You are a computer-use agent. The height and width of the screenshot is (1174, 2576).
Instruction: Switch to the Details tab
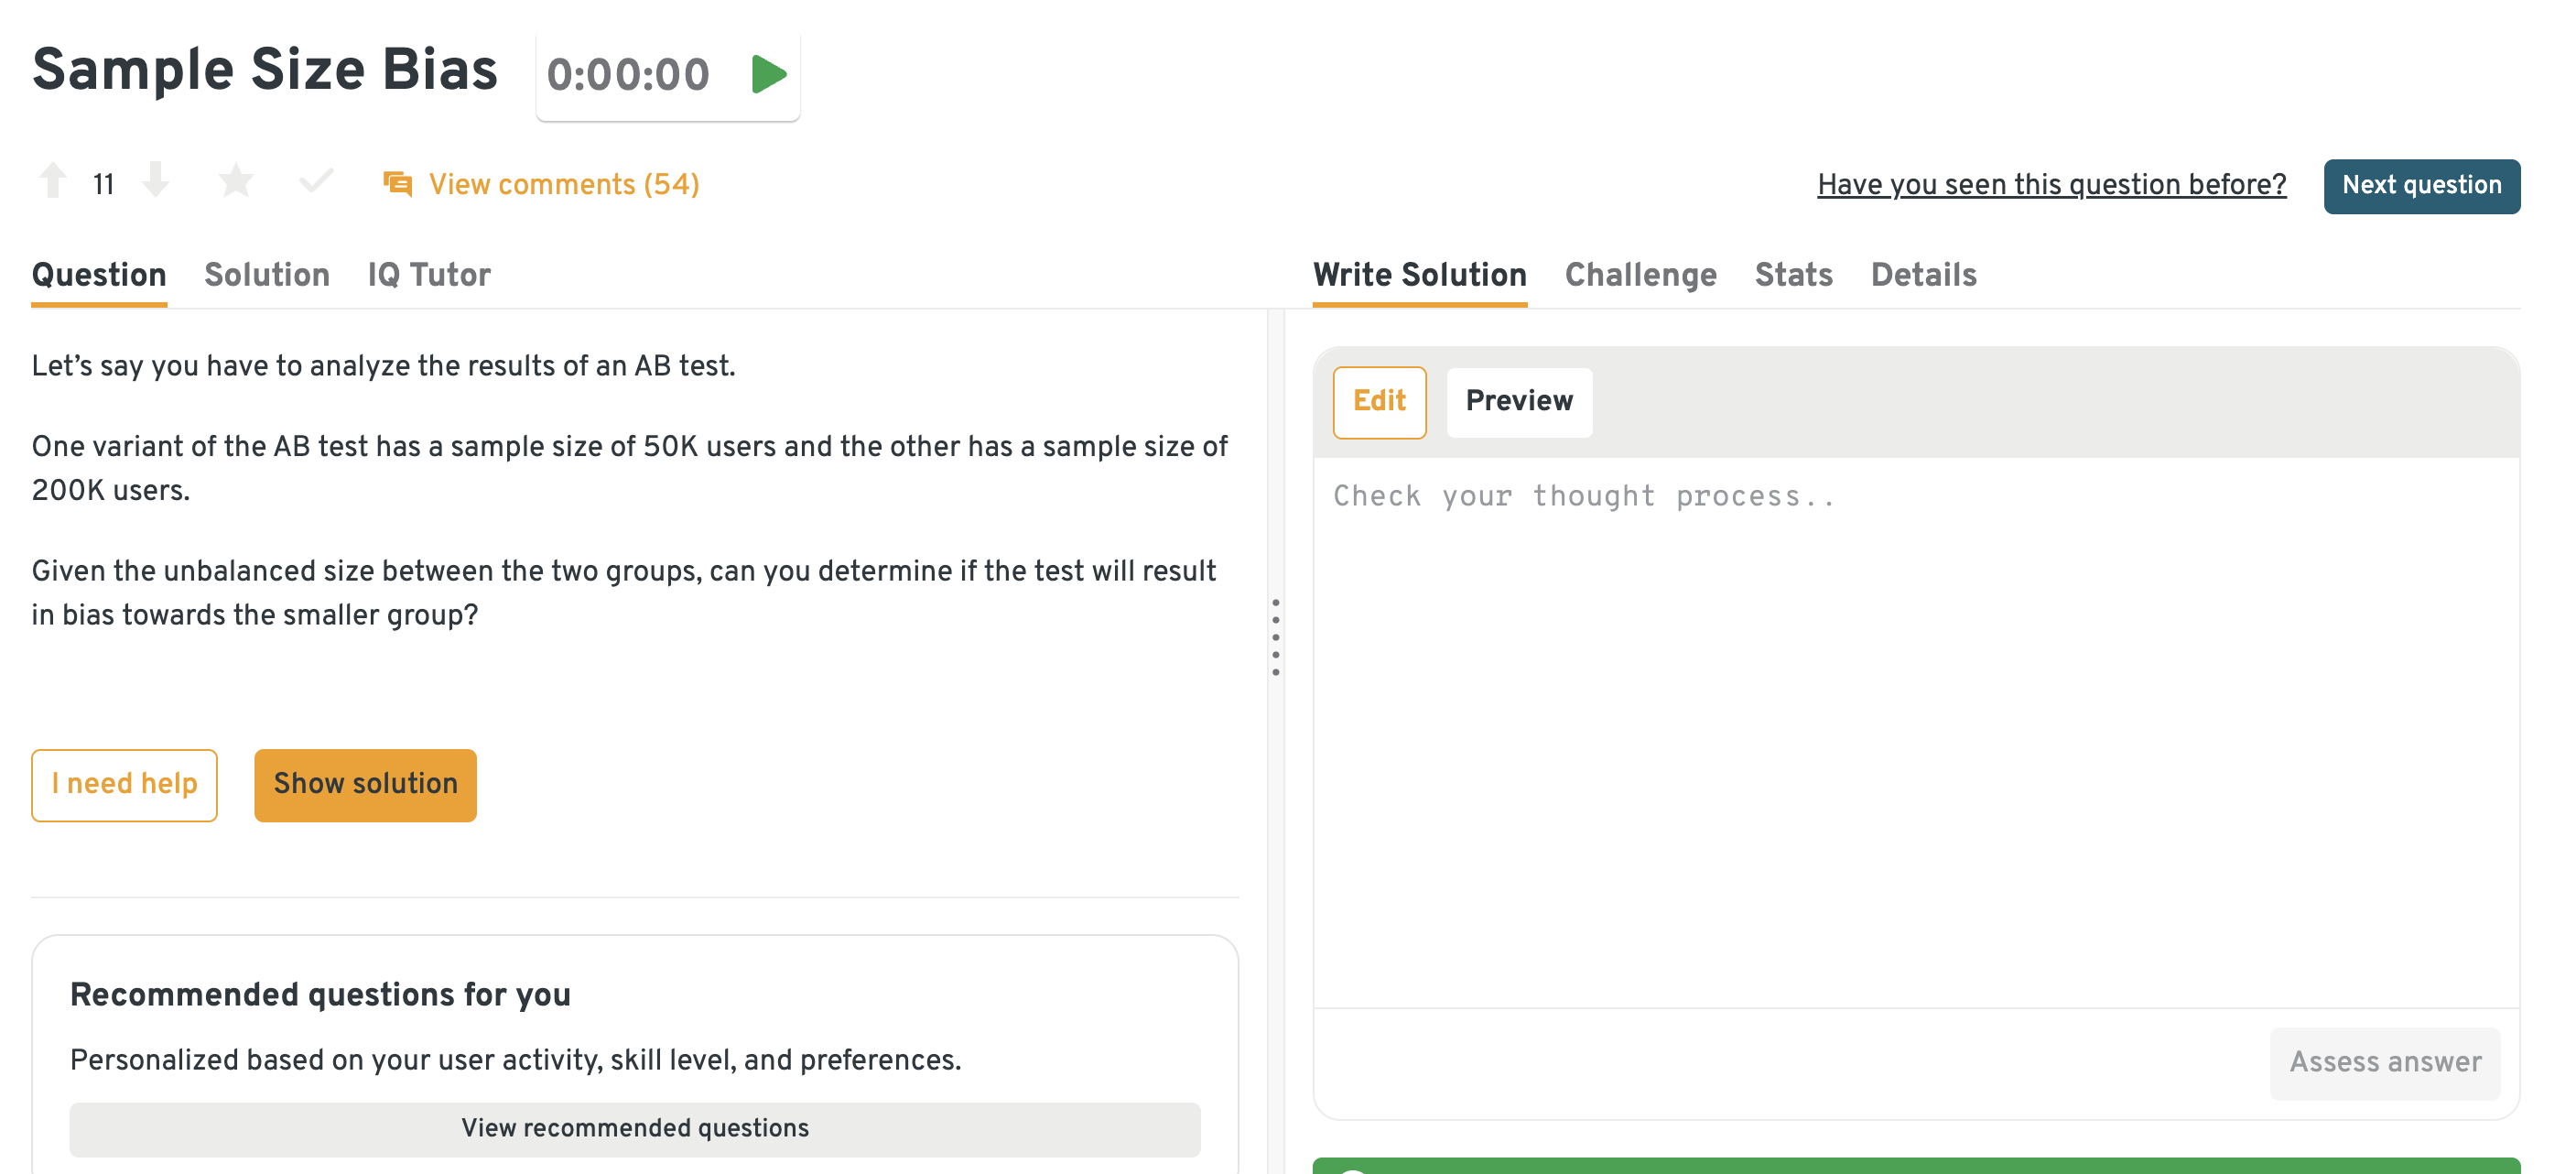[x=1923, y=275]
